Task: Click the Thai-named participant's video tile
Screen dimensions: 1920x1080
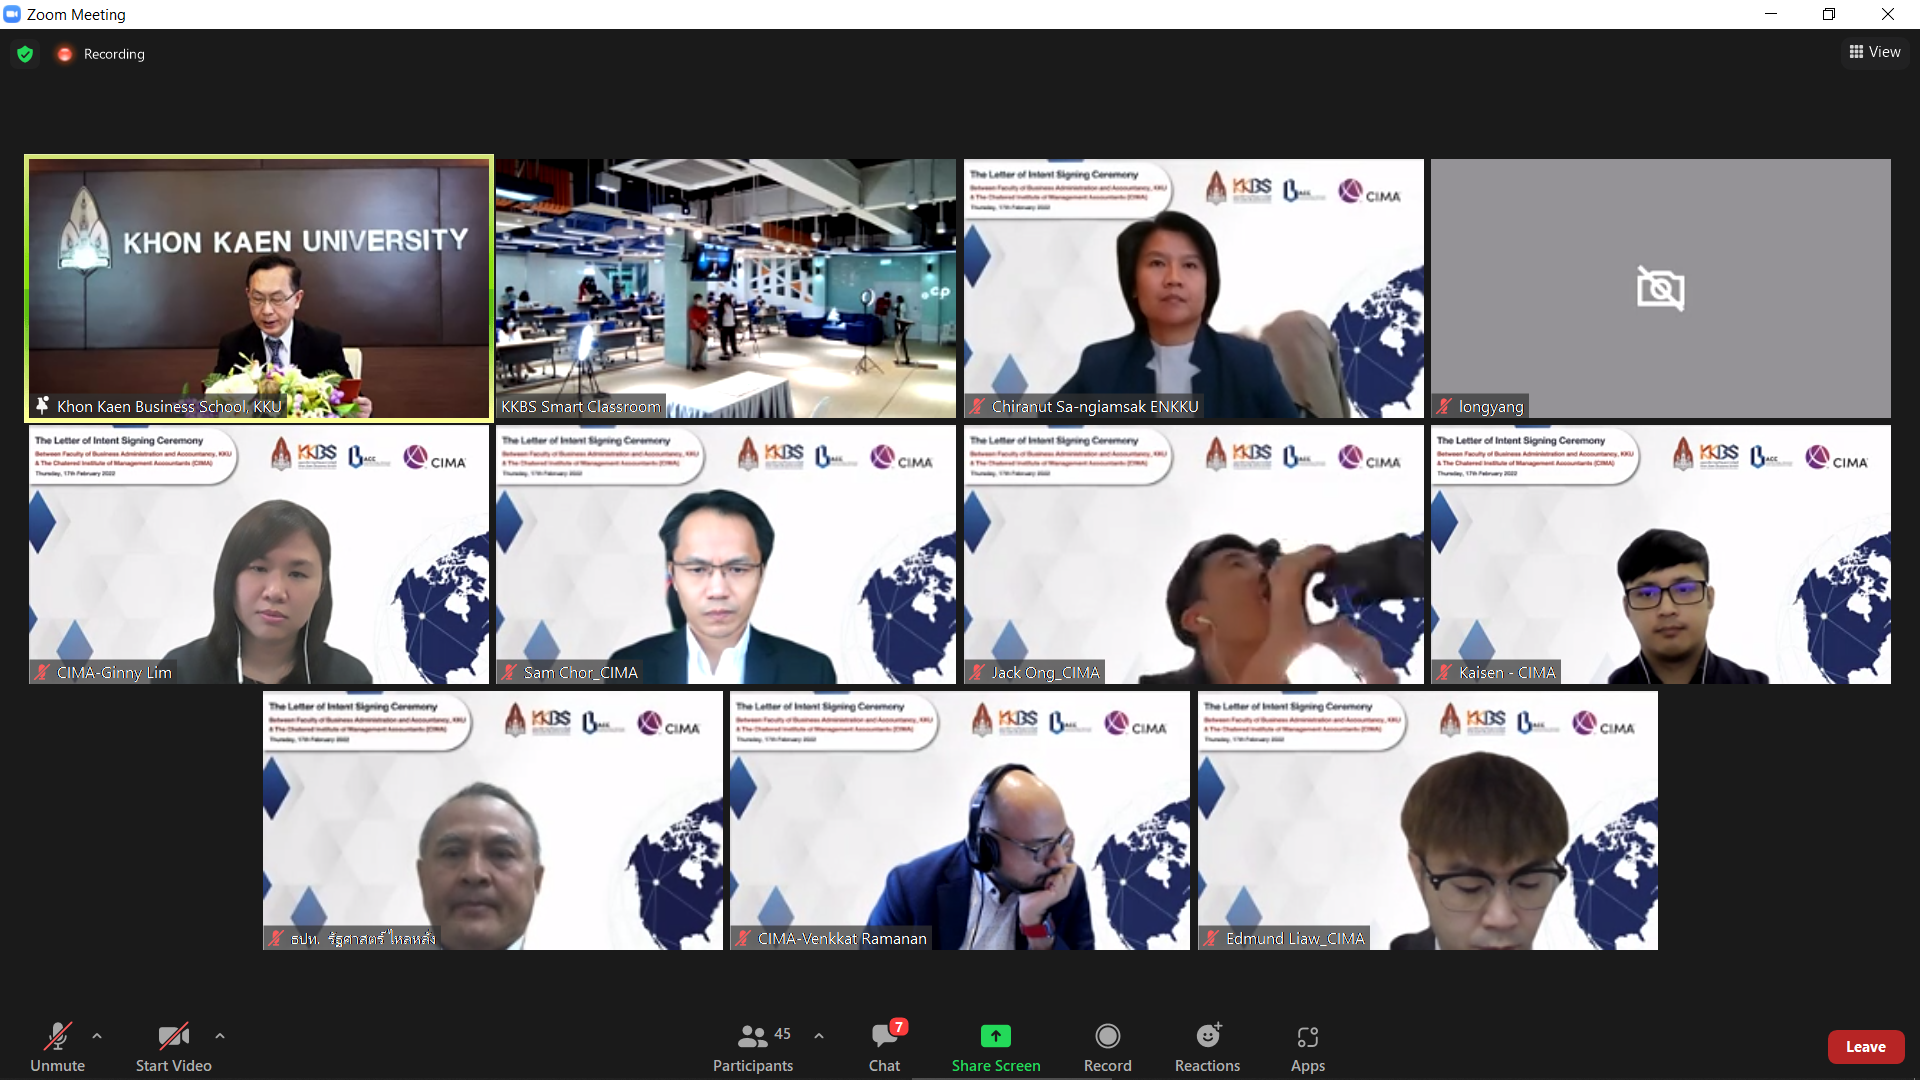Action: click(x=493, y=820)
